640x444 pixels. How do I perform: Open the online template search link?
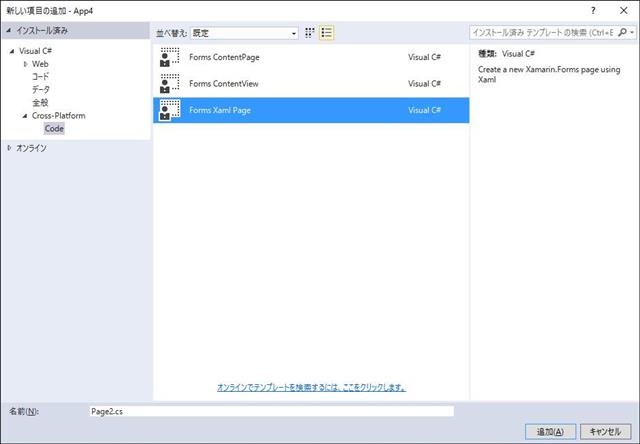click(311, 387)
